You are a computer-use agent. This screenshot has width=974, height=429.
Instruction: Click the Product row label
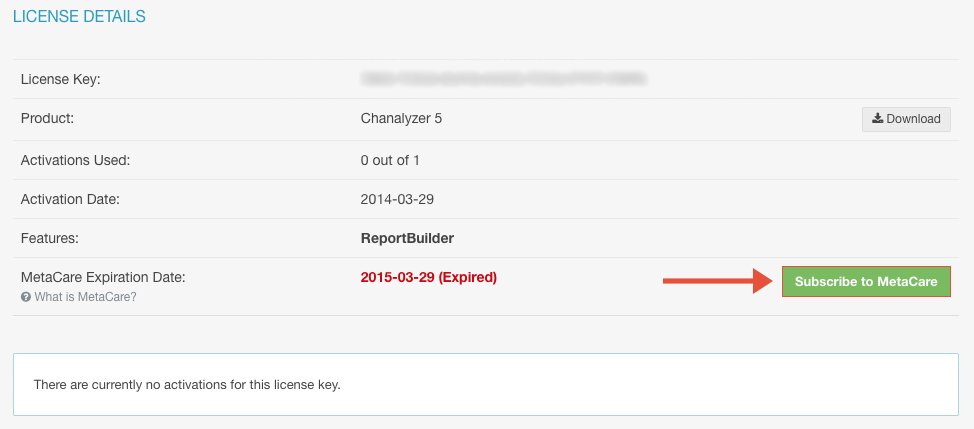47,119
